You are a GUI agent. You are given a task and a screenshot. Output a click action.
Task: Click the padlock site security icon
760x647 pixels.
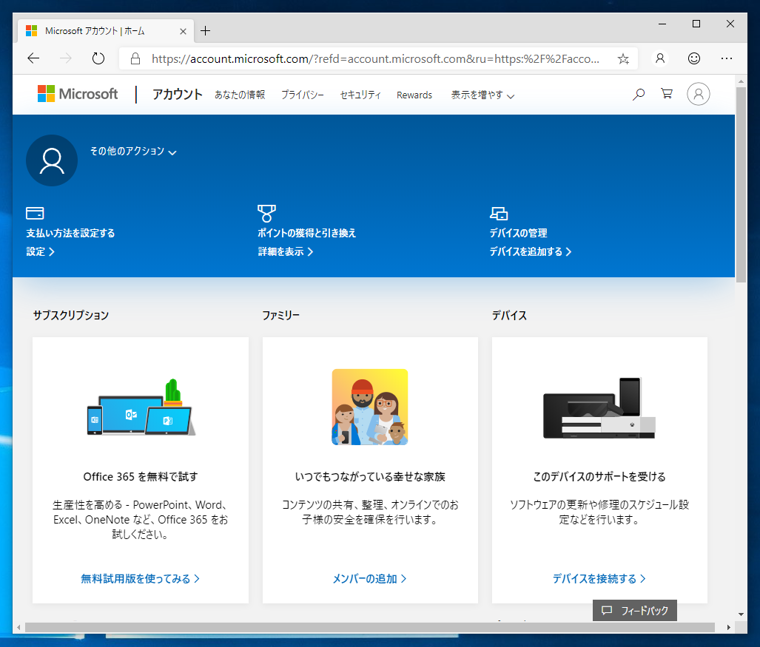[136, 59]
